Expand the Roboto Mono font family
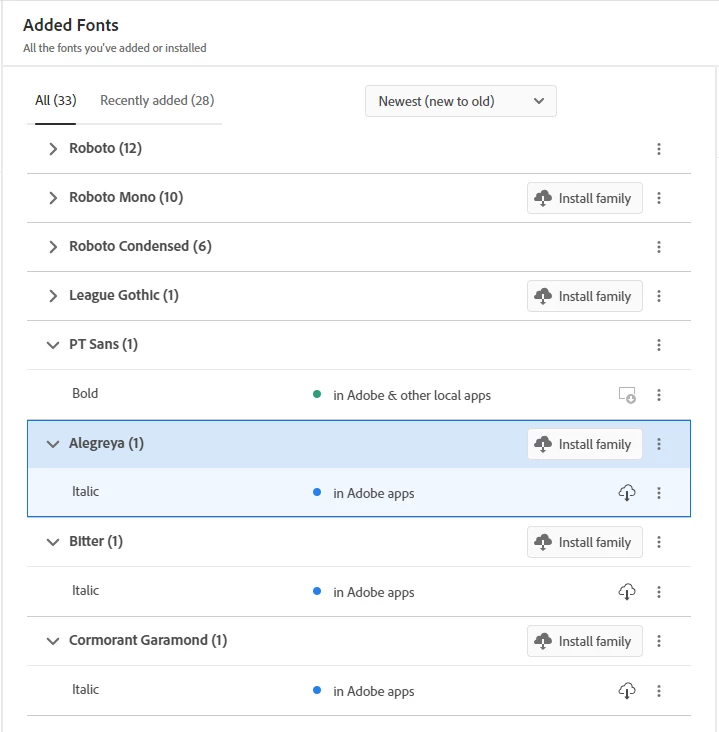 (x=53, y=198)
